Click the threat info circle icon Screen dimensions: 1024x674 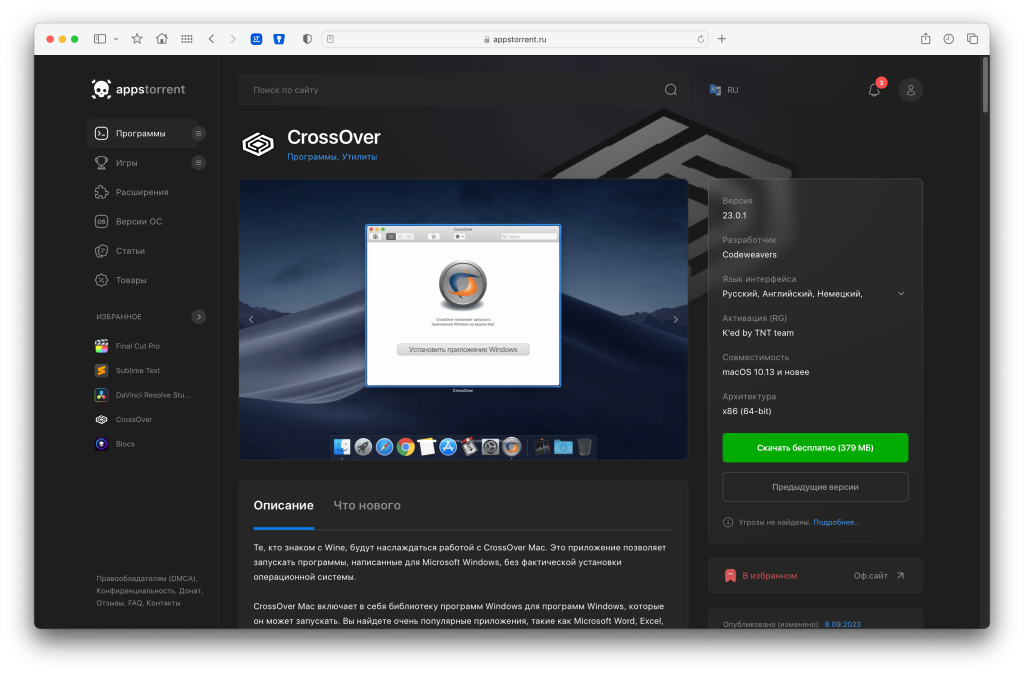(x=728, y=522)
